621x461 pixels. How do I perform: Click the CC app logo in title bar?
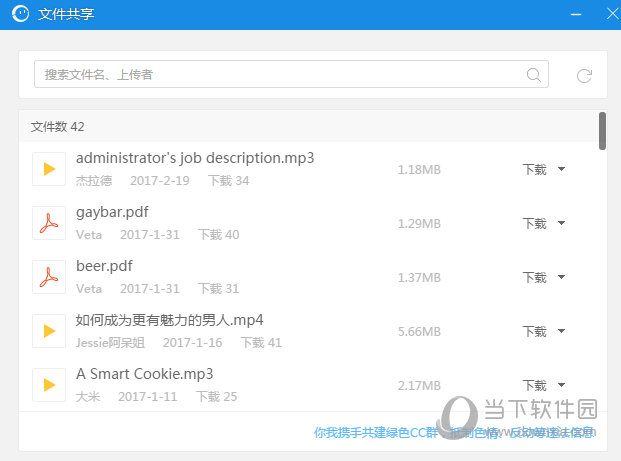20,14
